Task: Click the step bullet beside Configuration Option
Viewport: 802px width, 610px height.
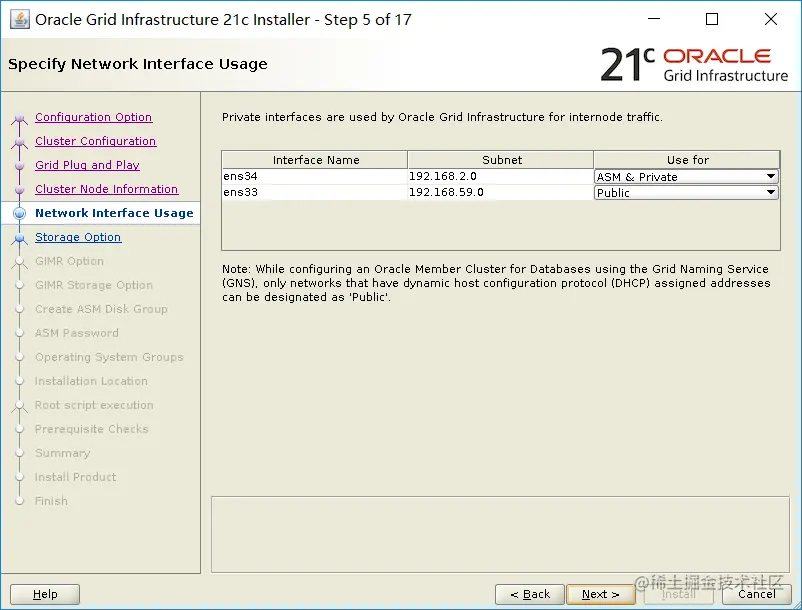Action: click(x=19, y=119)
